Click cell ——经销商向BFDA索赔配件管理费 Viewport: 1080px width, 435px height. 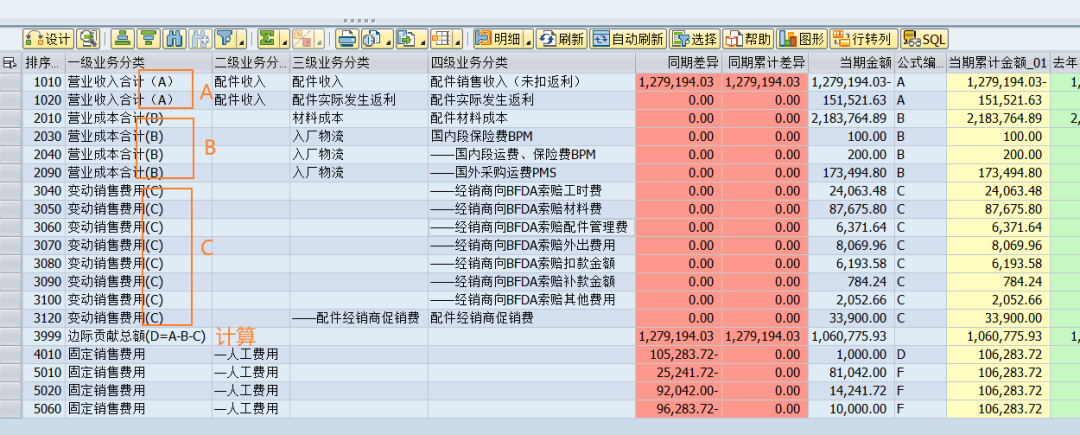(532, 227)
